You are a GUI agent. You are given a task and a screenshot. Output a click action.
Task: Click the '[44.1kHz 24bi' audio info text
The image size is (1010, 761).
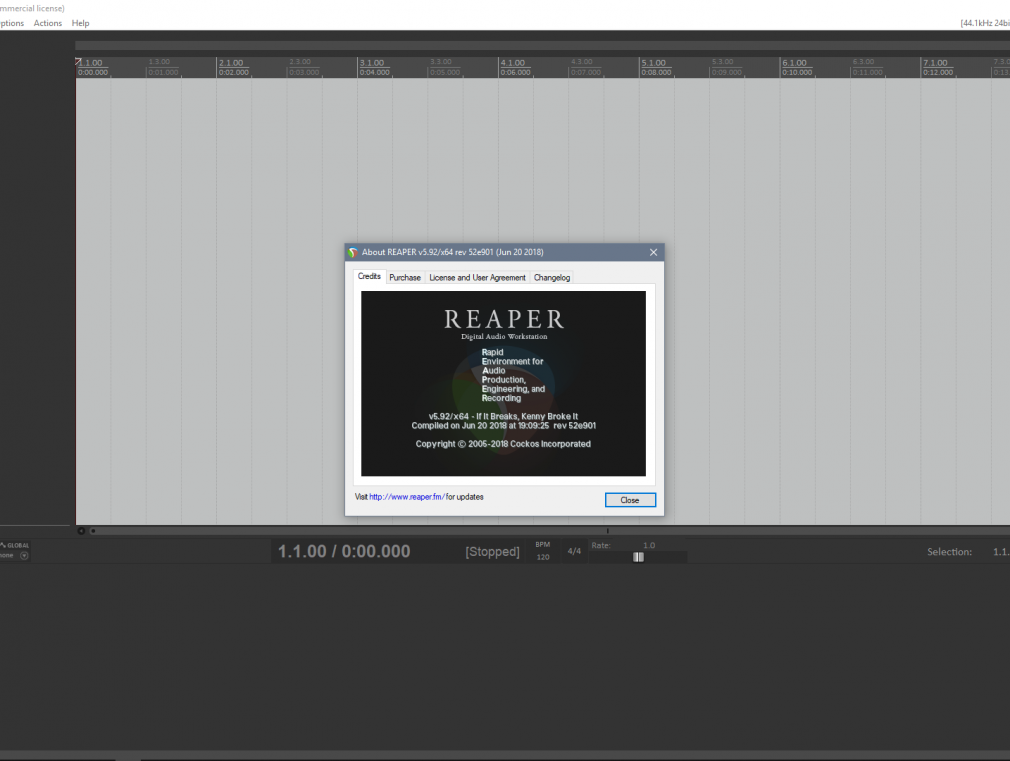pos(985,23)
